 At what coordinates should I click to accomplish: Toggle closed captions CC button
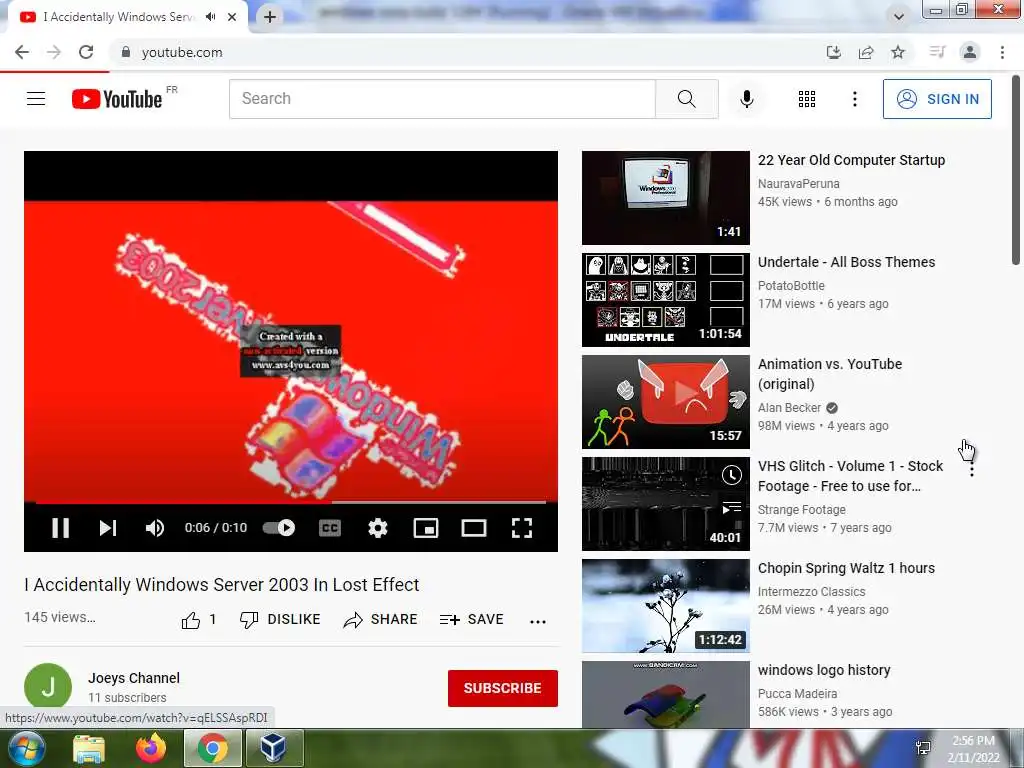point(330,528)
